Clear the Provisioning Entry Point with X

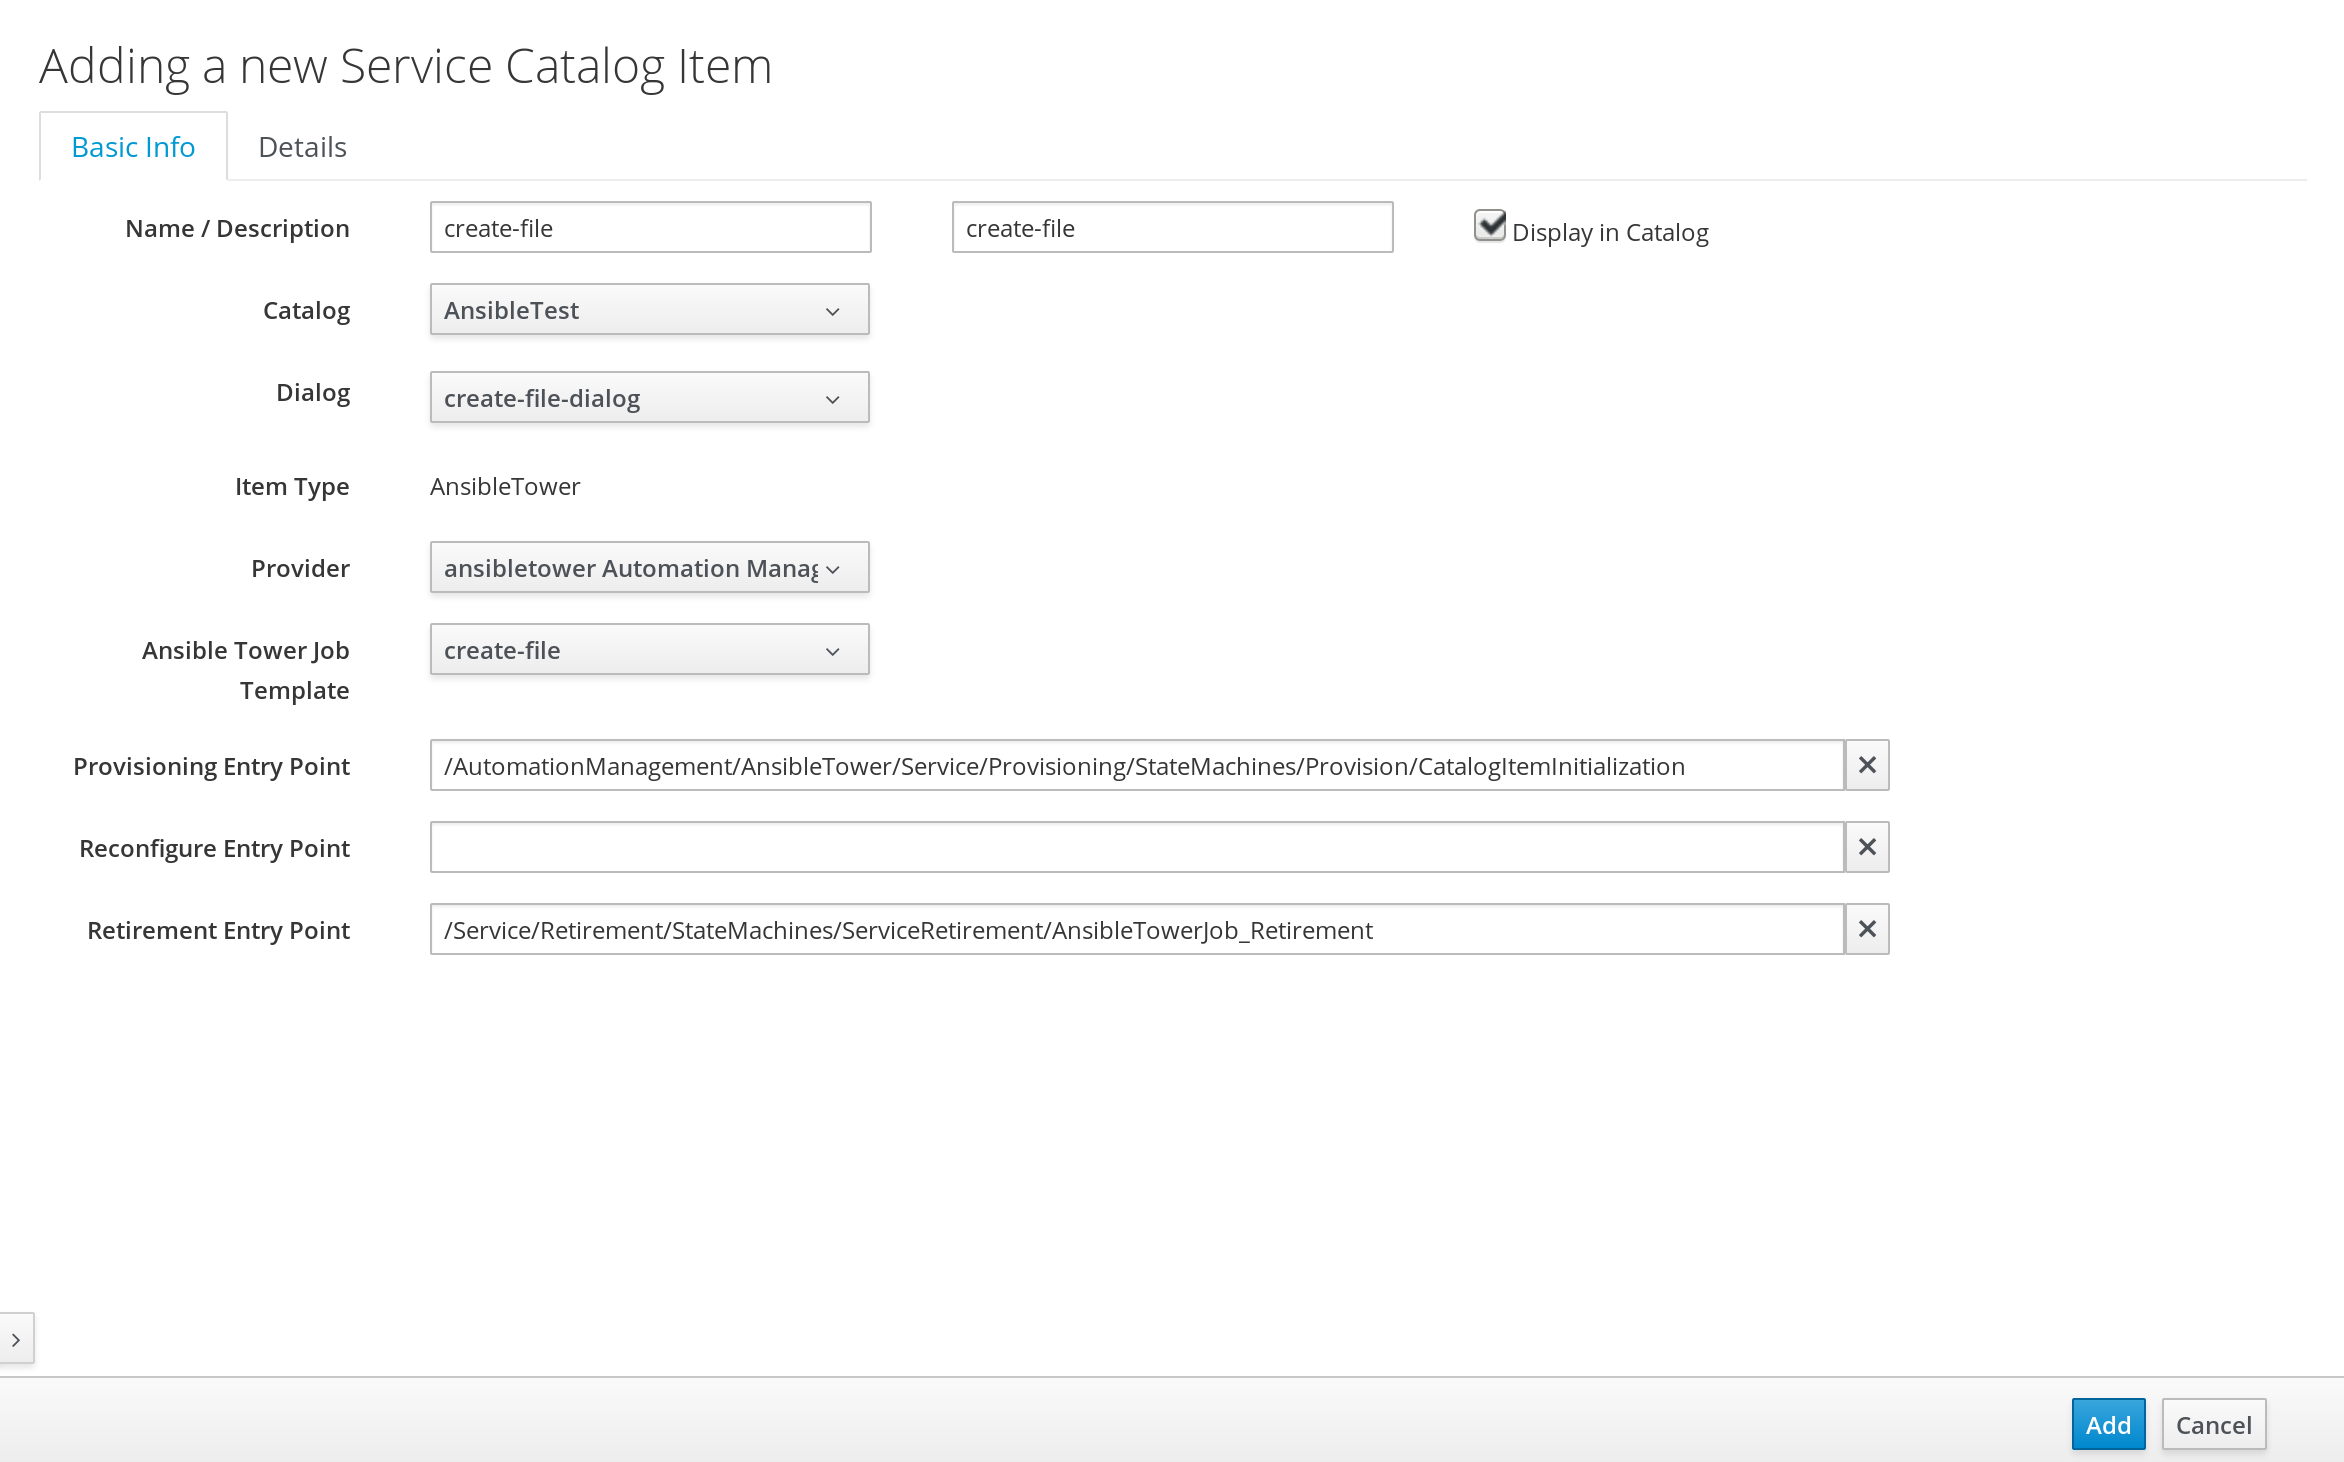[1866, 765]
